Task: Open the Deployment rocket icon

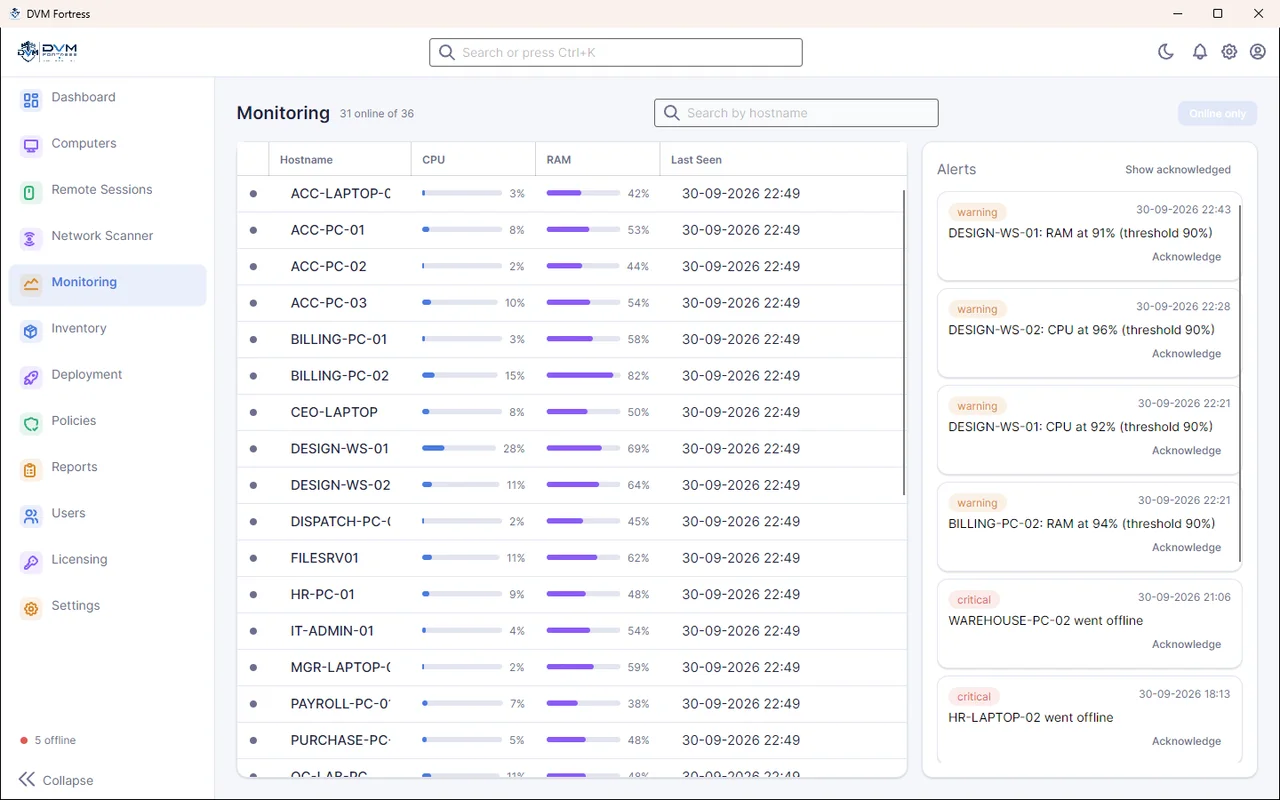Action: pos(31,376)
